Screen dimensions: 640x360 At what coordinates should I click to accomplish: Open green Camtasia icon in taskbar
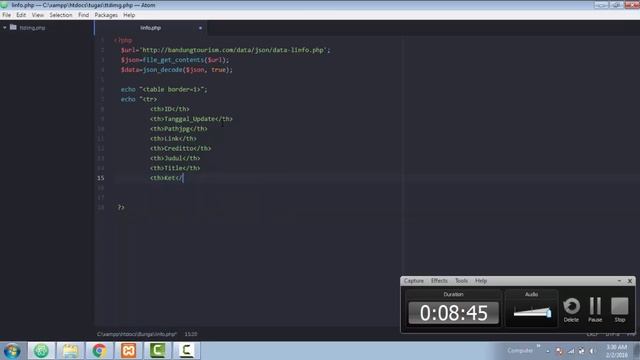(157, 351)
